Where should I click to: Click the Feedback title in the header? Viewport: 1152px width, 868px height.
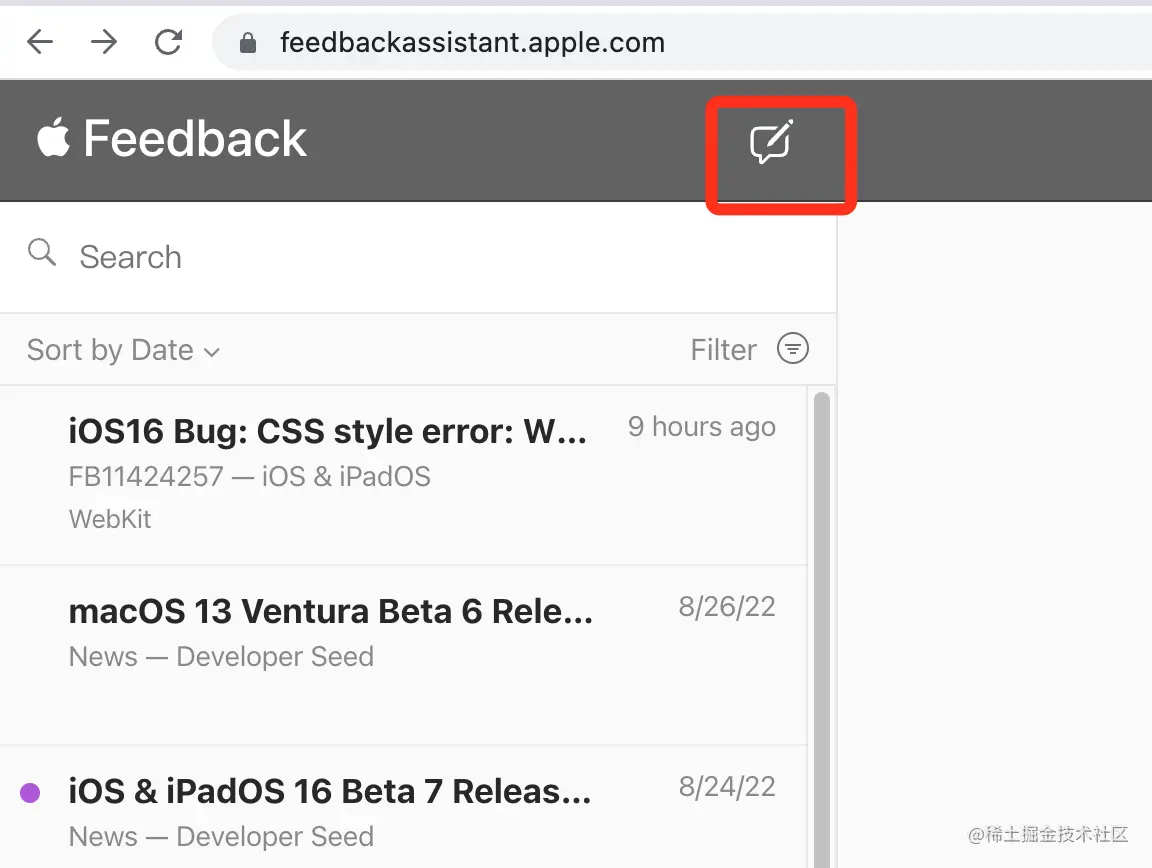click(195, 139)
